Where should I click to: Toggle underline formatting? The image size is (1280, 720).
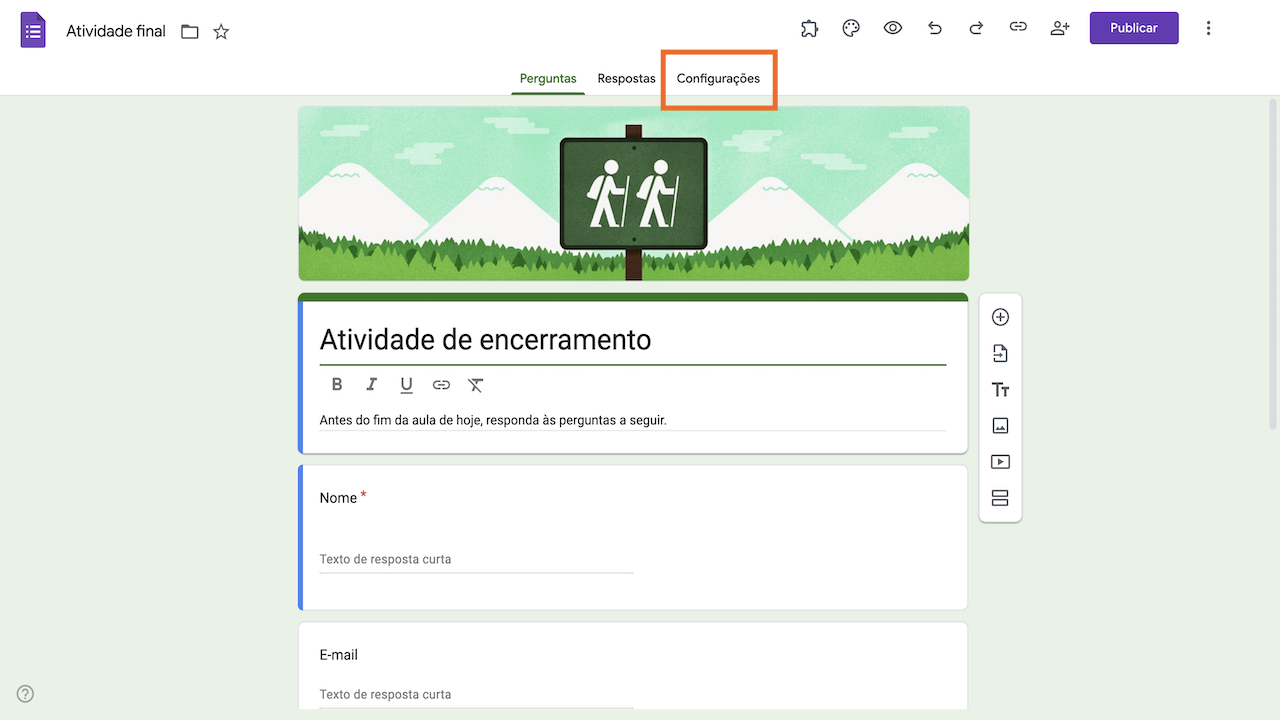(x=406, y=384)
